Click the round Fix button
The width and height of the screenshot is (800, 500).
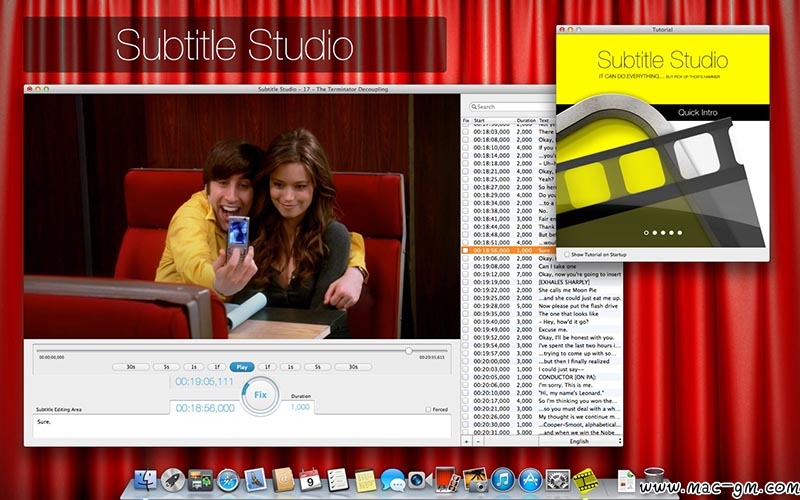tap(260, 395)
